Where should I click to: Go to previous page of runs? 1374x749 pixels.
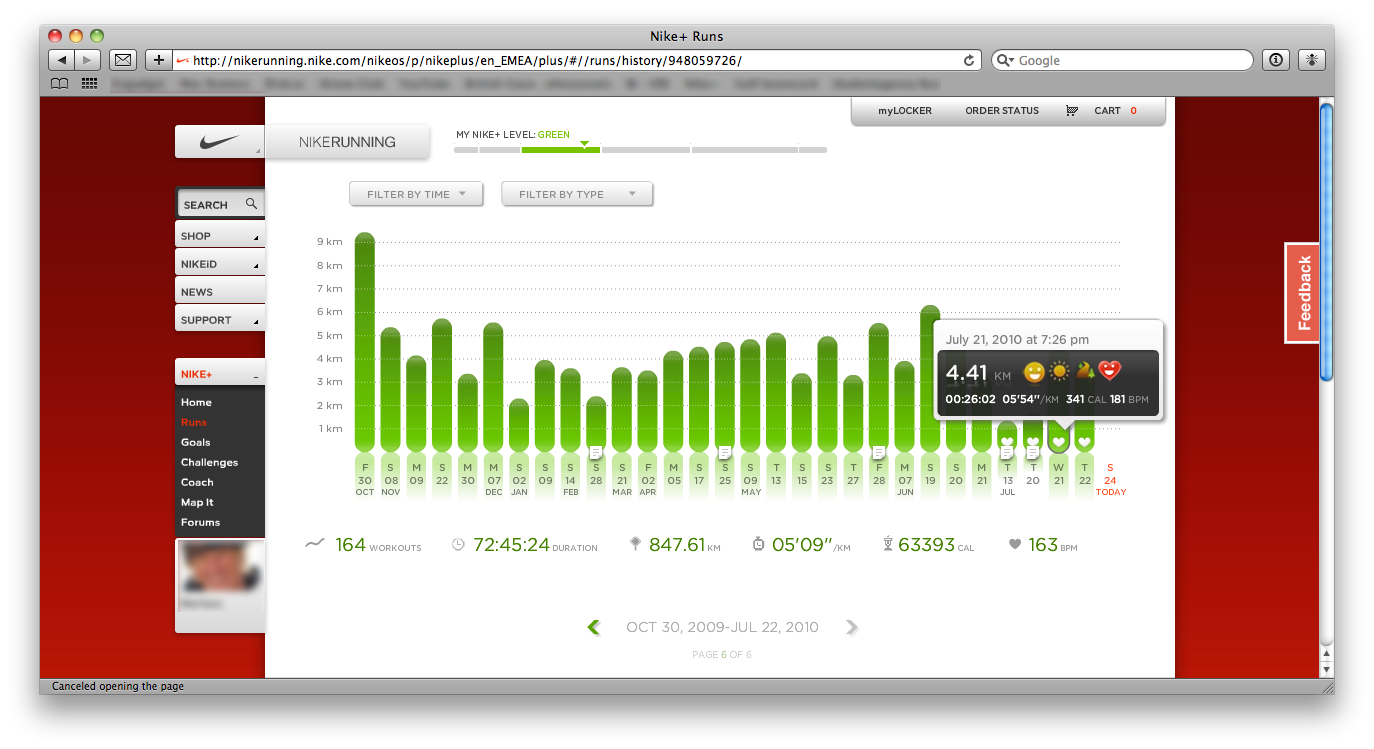coord(594,628)
